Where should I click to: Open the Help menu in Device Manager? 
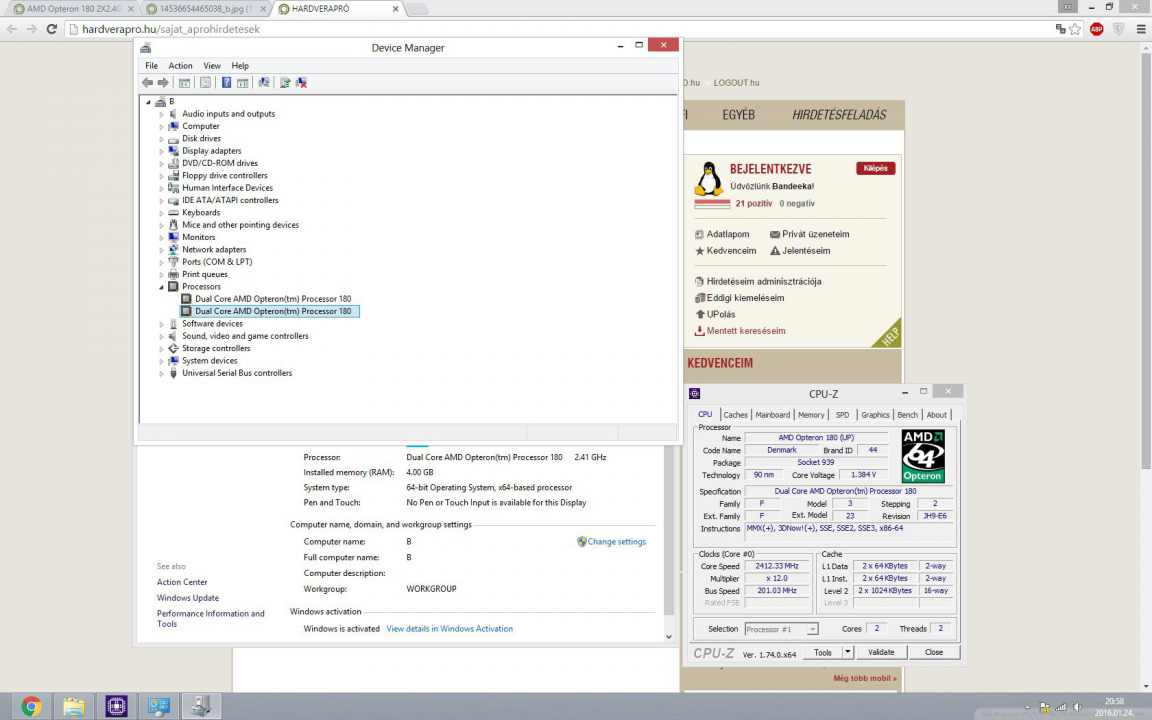point(240,66)
